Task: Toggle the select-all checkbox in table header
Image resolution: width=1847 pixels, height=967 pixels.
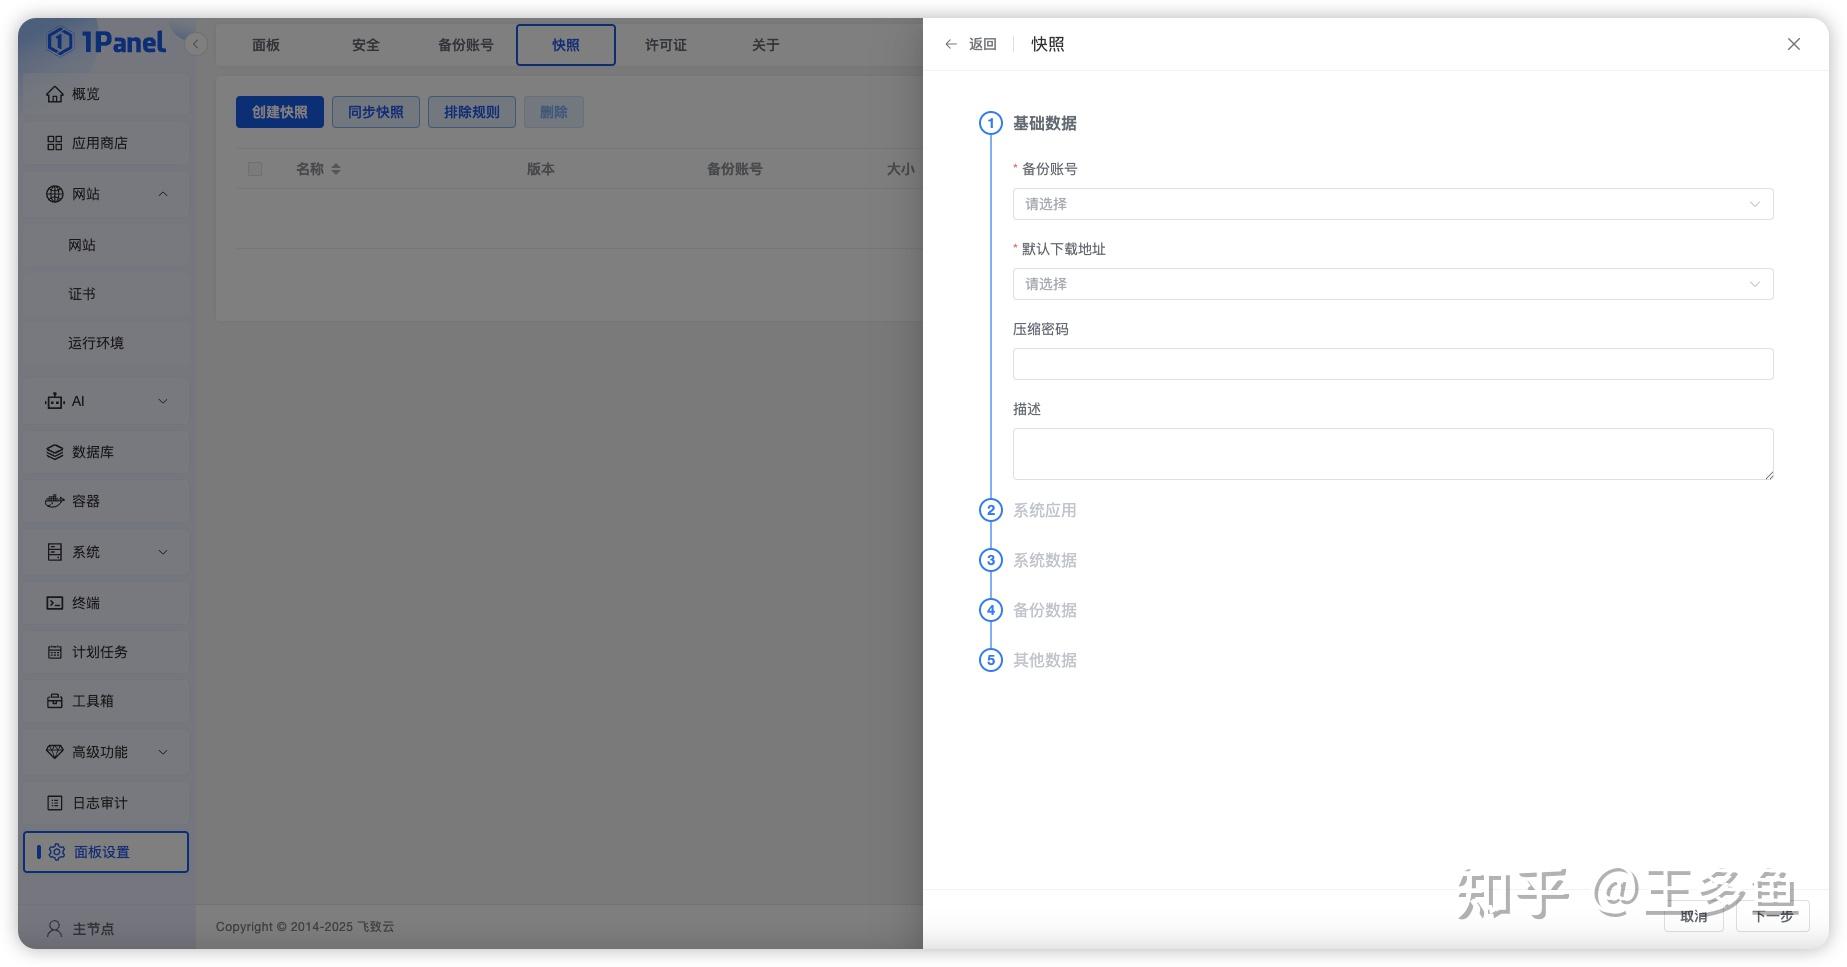Action: pos(255,169)
